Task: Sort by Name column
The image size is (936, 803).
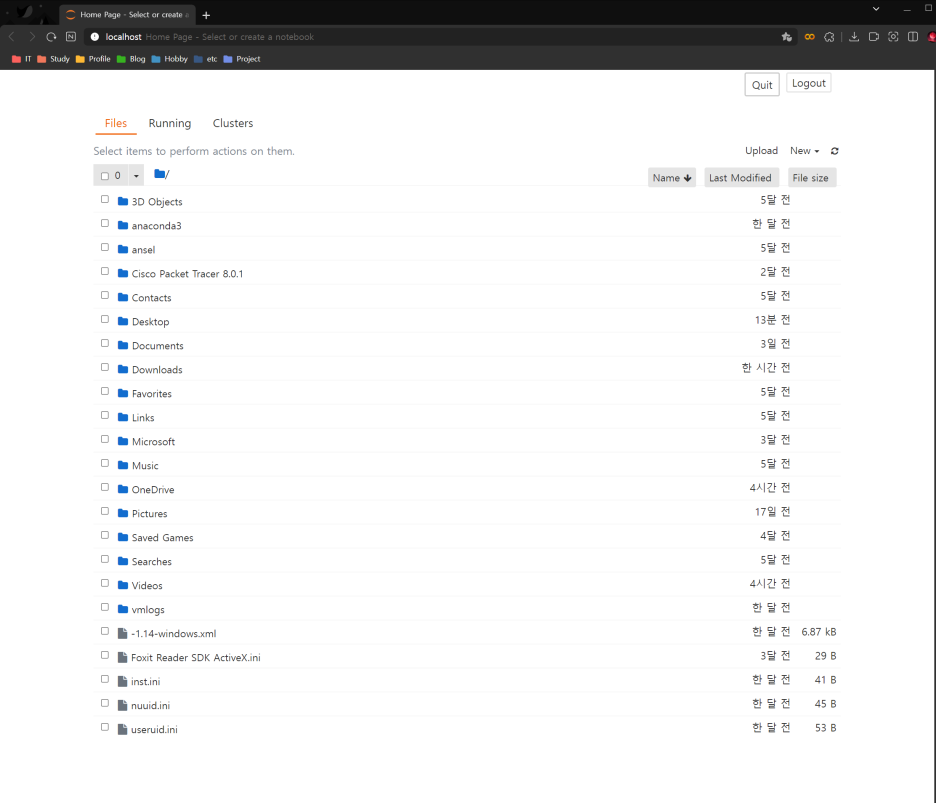Action: [x=672, y=178]
